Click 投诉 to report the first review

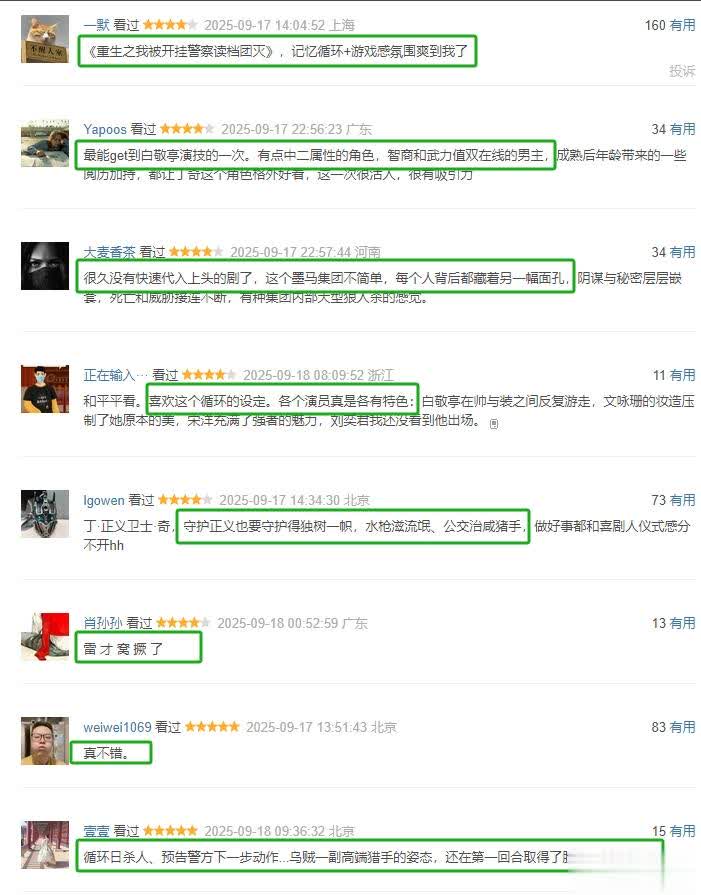pos(682,71)
